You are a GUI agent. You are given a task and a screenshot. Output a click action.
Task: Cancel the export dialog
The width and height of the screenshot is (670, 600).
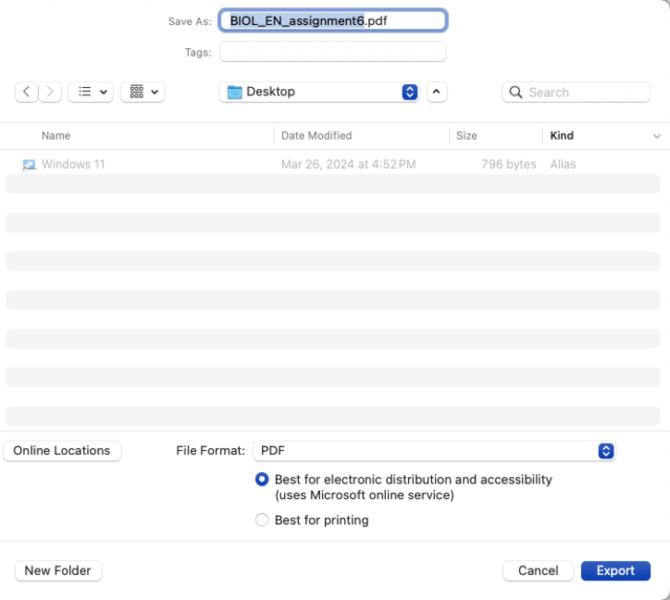[538, 571]
